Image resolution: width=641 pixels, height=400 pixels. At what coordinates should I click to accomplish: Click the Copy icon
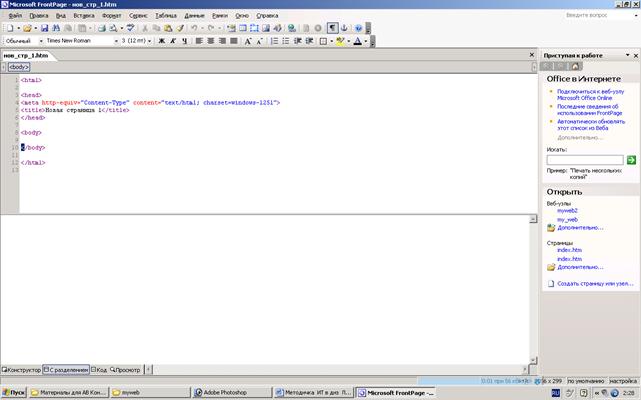point(156,28)
